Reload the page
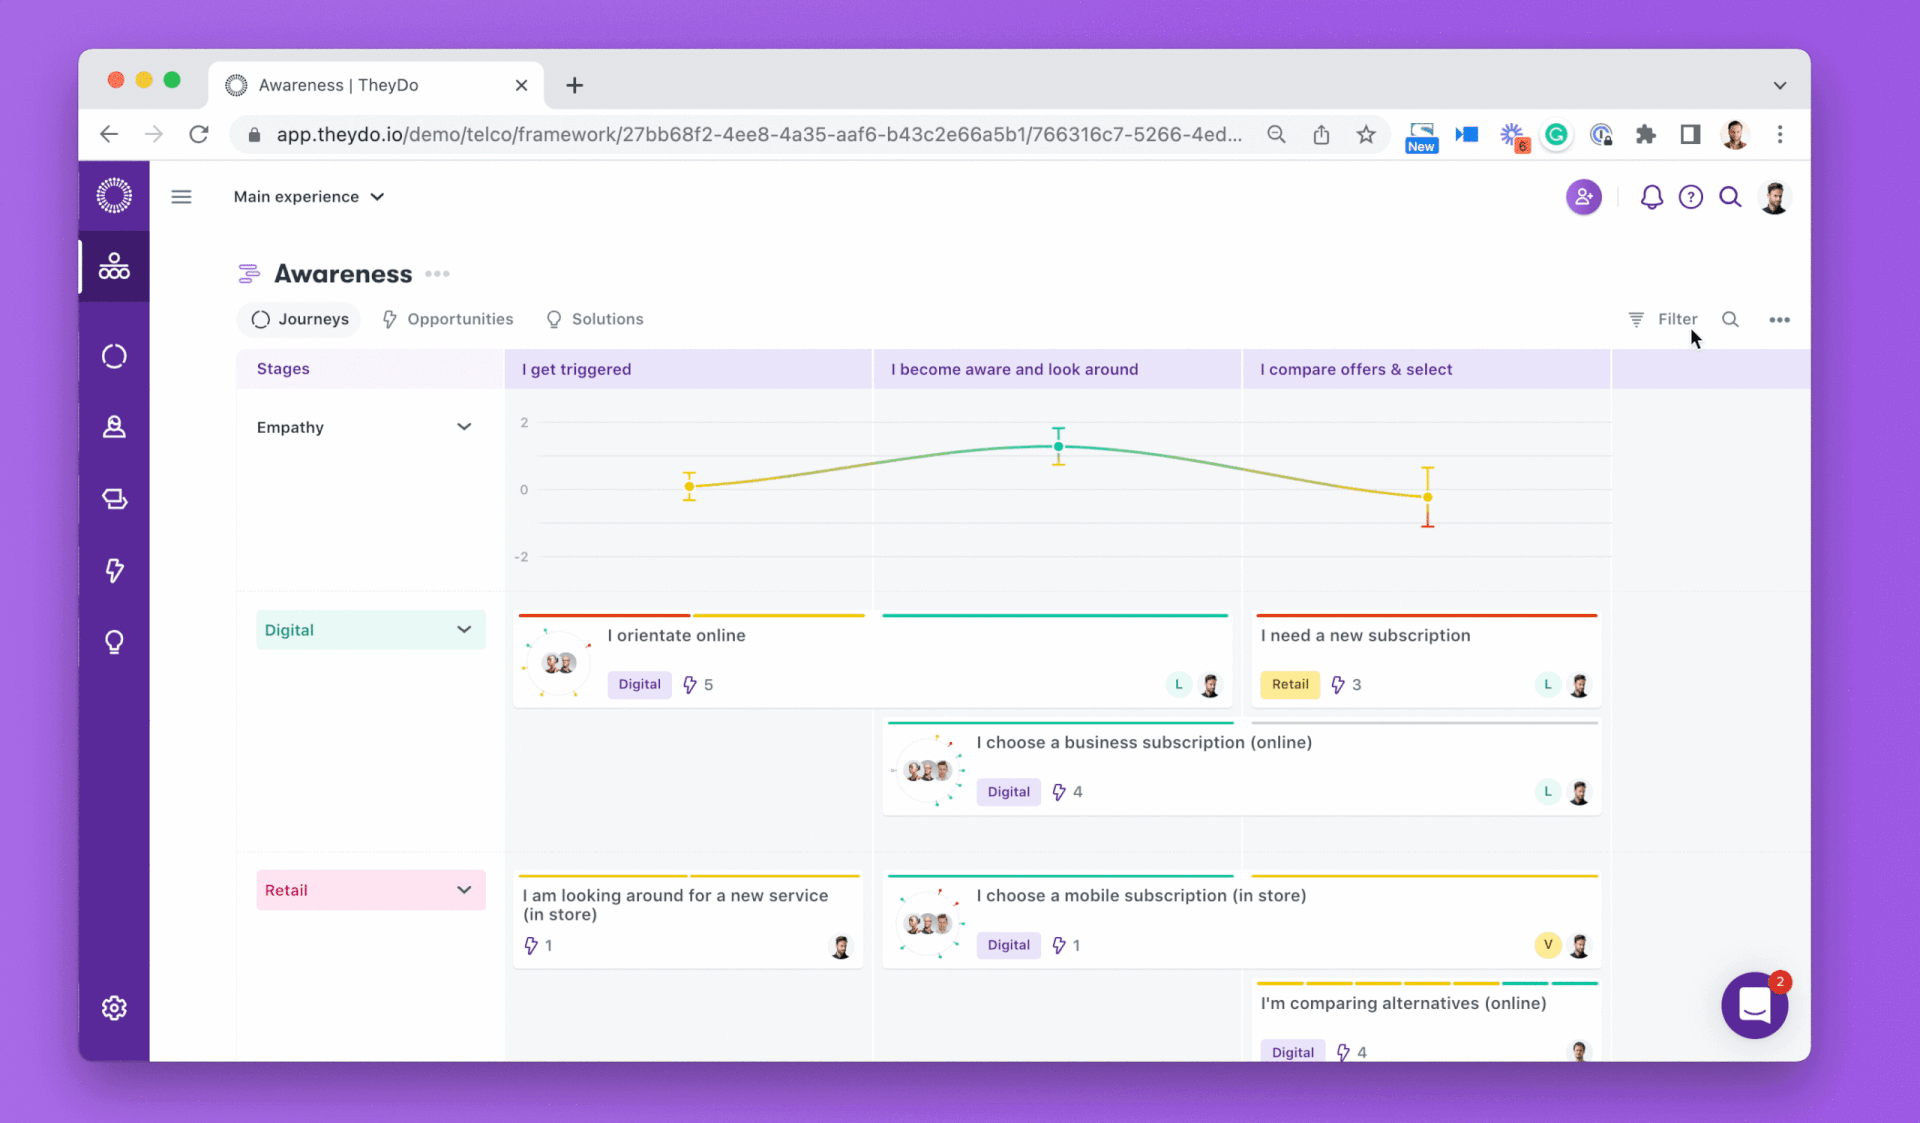Screen dimensions: 1920x1123 199,135
